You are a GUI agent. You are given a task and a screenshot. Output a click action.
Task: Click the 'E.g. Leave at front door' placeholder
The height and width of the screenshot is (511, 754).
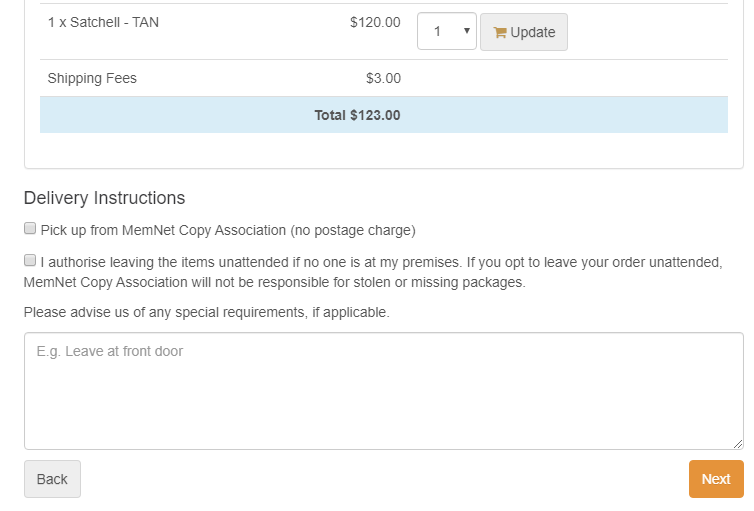point(110,352)
